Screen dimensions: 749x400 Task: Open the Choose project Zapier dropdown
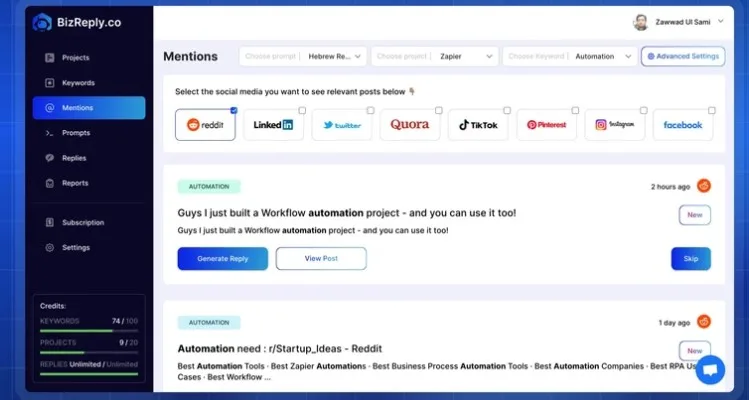coord(435,56)
